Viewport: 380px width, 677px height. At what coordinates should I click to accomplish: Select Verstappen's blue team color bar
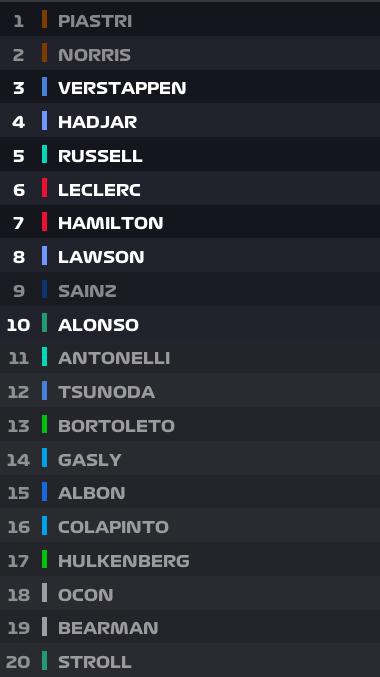[44, 86]
